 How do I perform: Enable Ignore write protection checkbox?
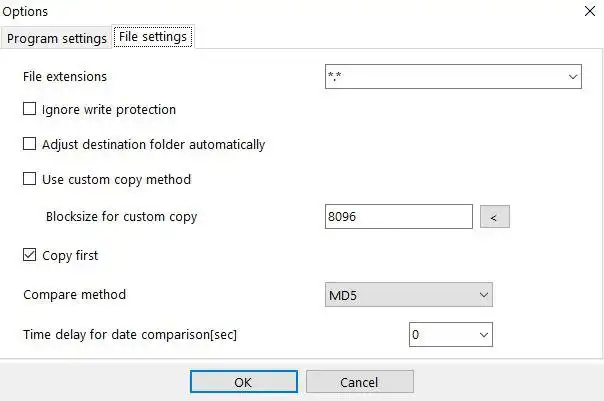click(30, 109)
